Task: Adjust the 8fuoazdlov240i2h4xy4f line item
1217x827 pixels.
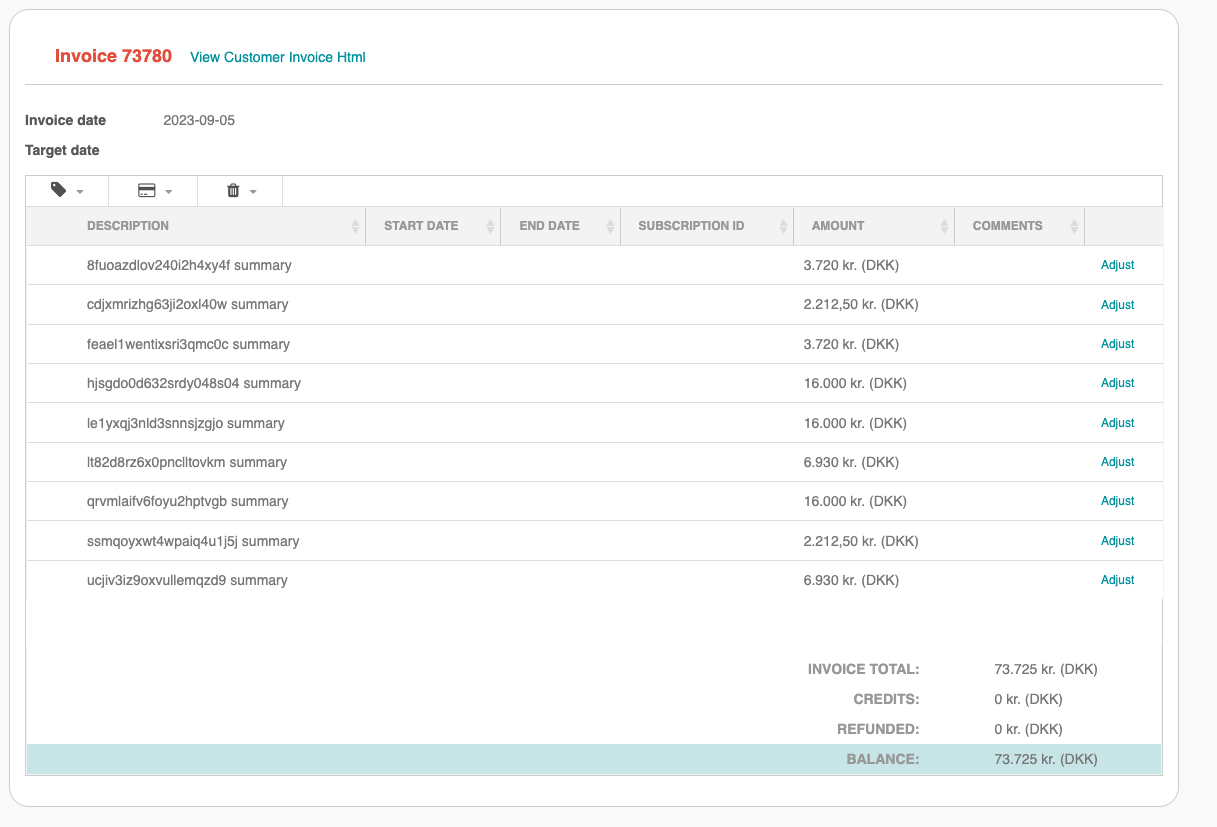Action: (1117, 265)
